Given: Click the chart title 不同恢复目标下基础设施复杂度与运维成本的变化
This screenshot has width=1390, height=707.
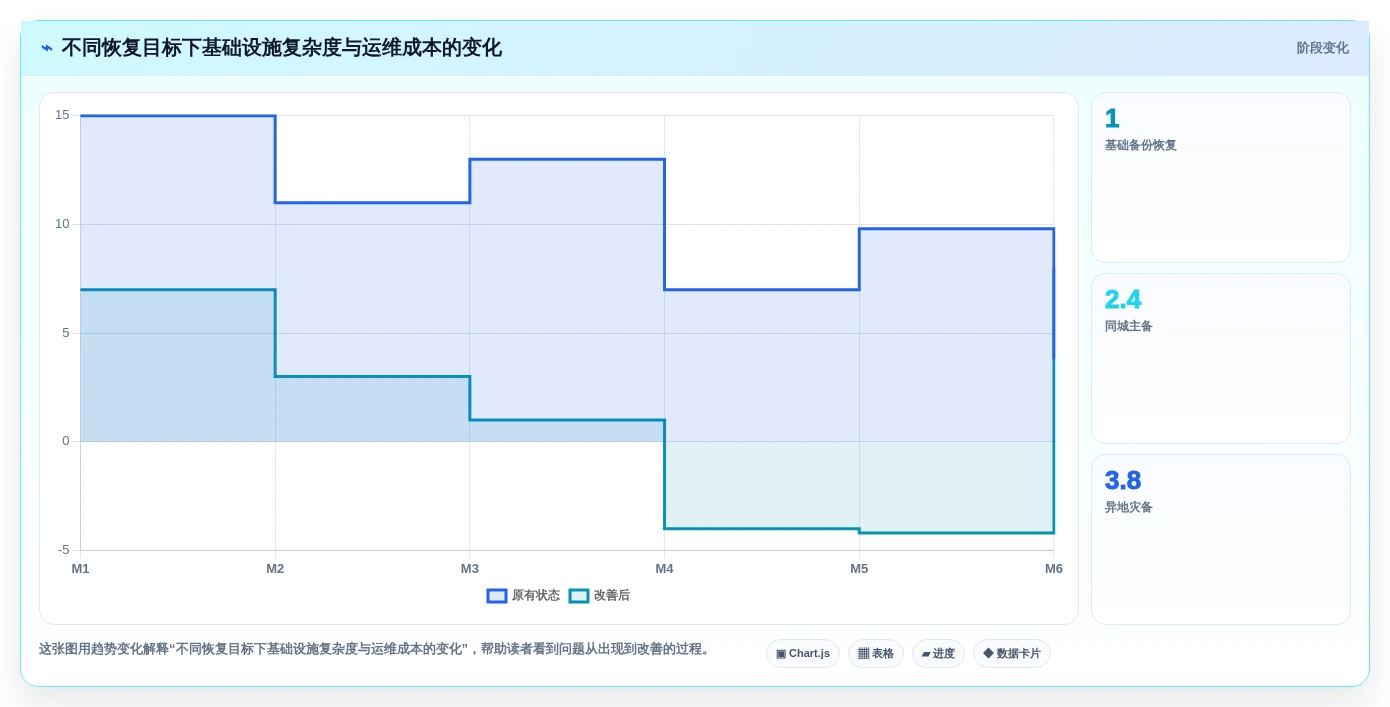Looking at the screenshot, I should coord(282,48).
